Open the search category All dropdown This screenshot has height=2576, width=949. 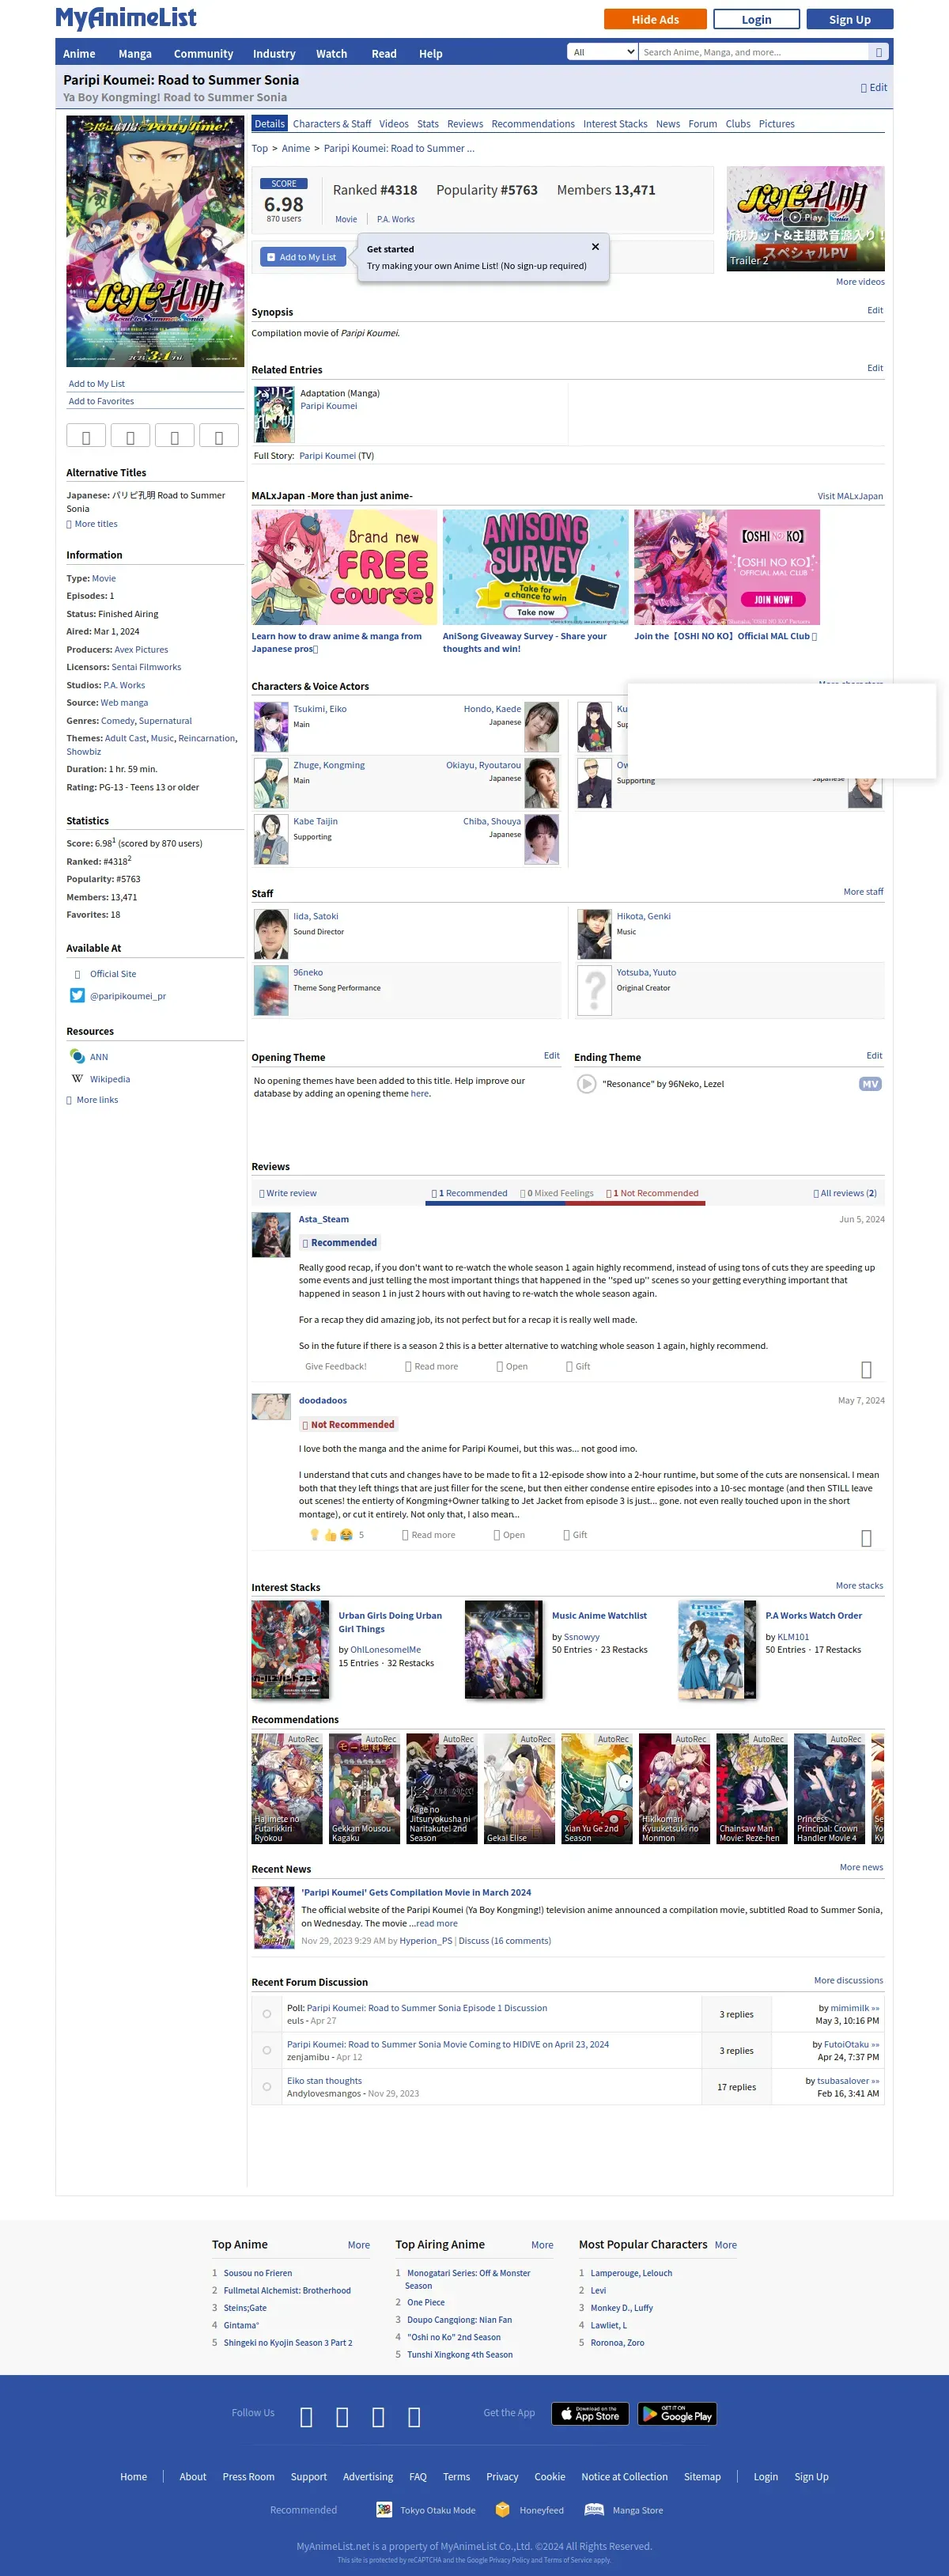pyautogui.click(x=602, y=52)
